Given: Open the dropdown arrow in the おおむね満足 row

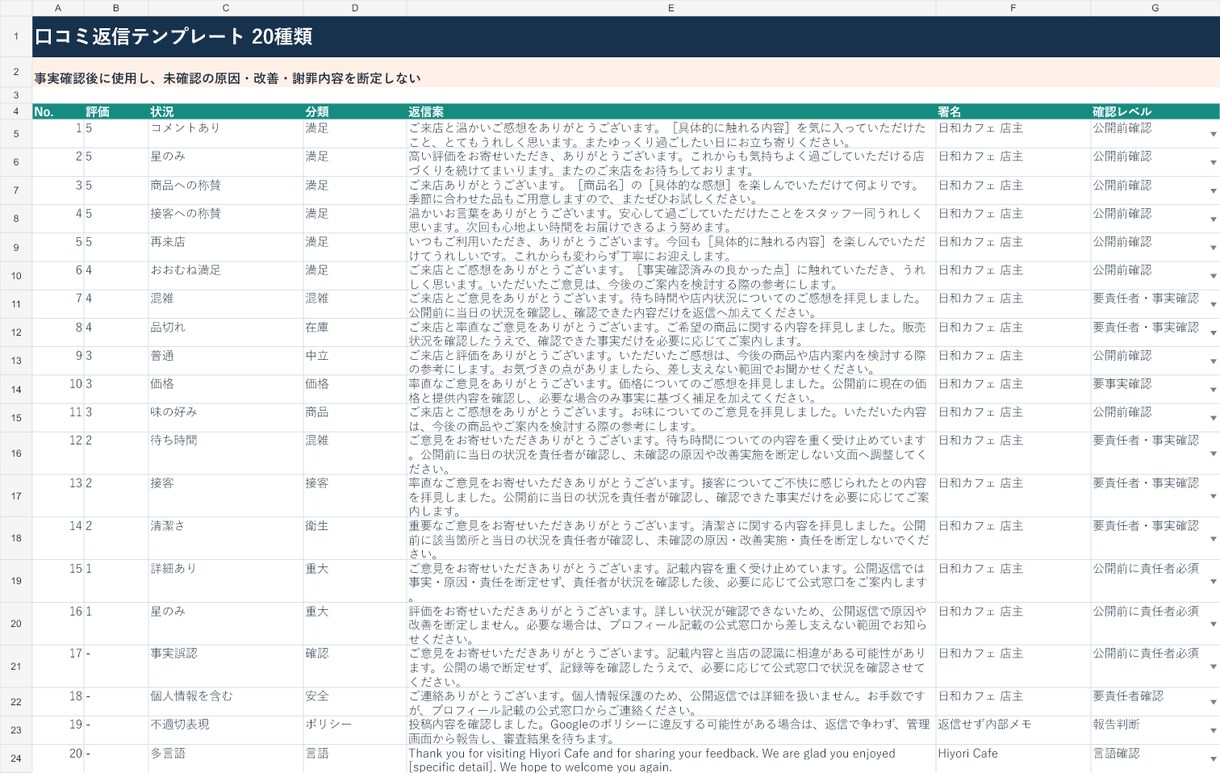Looking at the screenshot, I should (x=1213, y=276).
